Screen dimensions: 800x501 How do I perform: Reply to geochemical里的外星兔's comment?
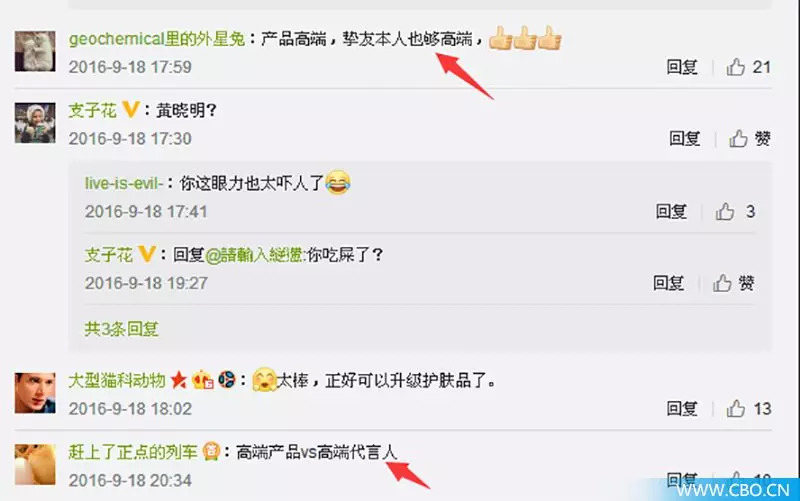point(682,67)
